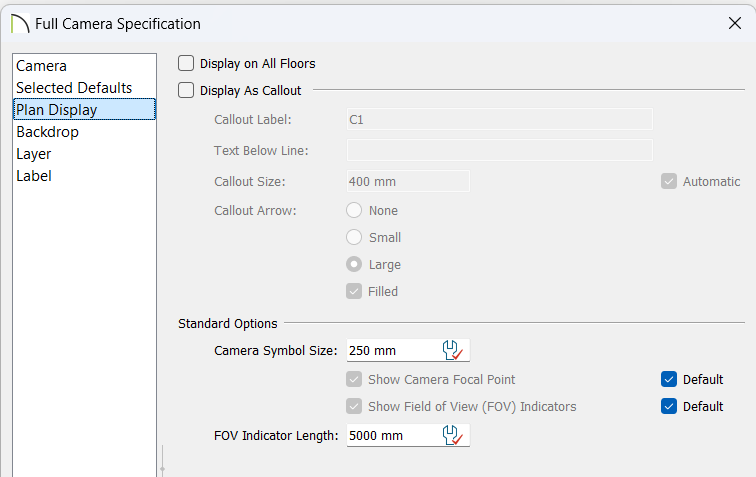756x477 pixels.
Task: Click the FOV Indicator Length default wrench icon
Action: coord(452,436)
